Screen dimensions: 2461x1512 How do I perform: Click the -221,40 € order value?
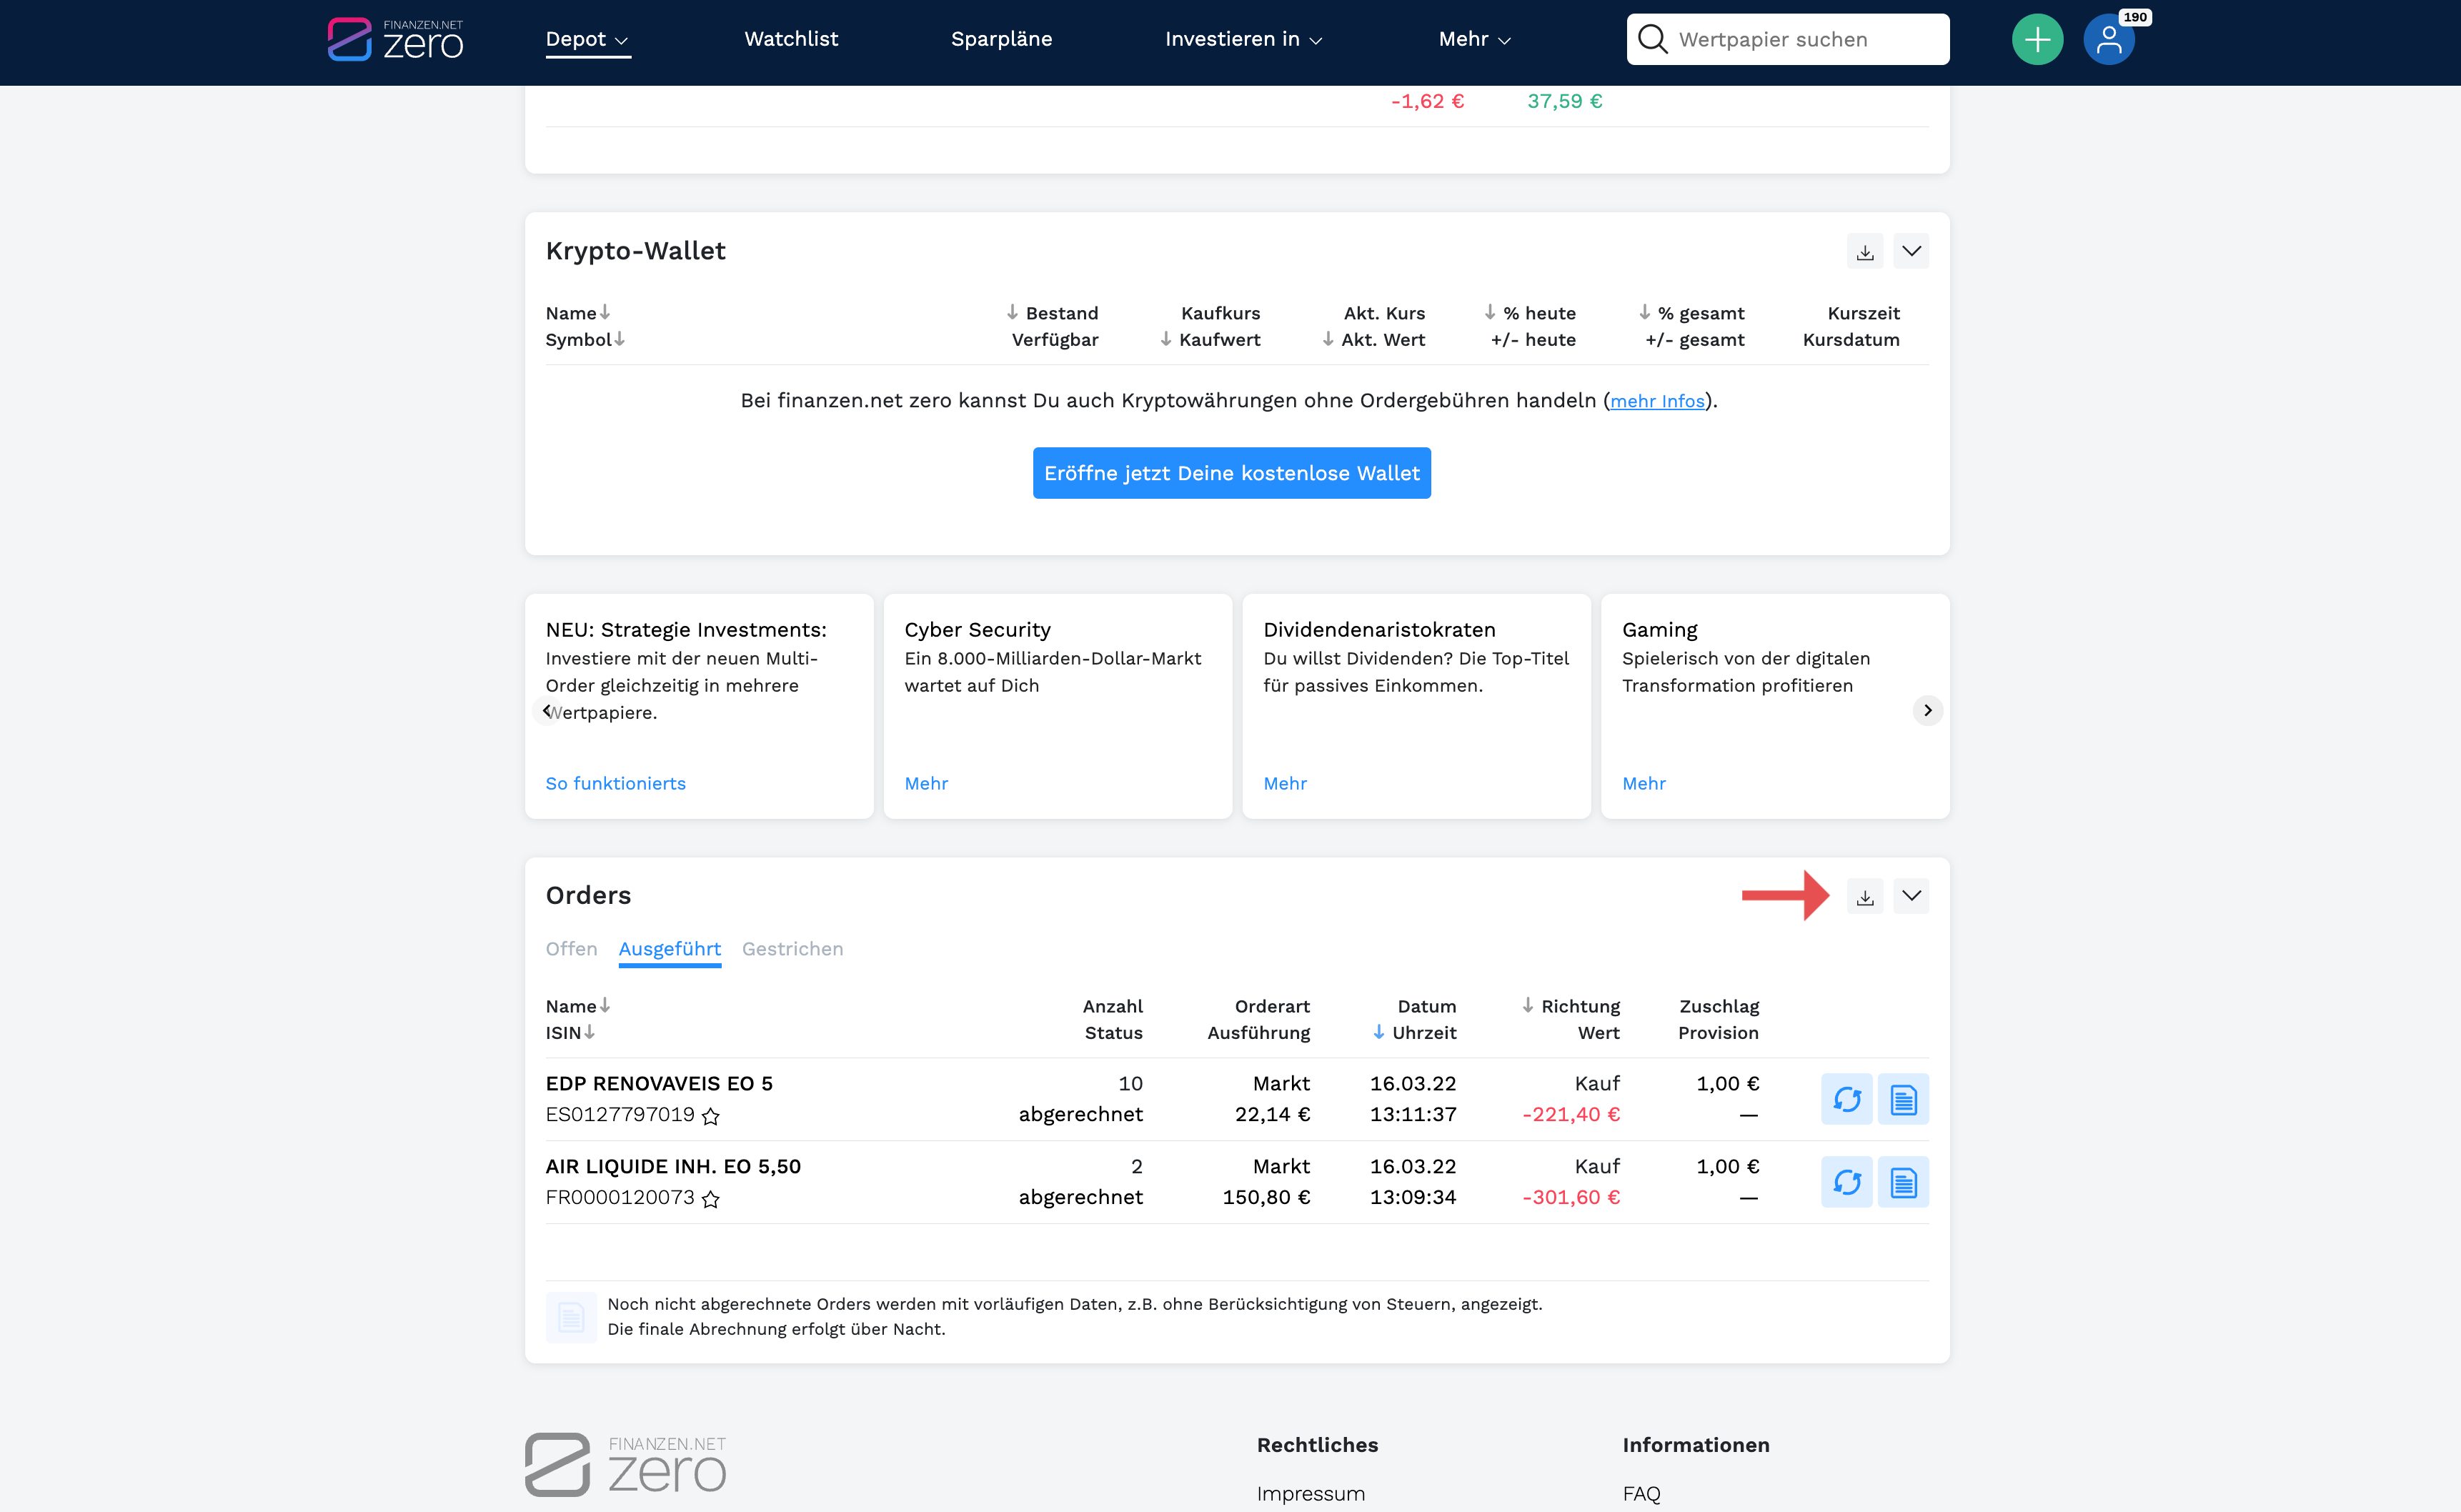coord(1570,1114)
